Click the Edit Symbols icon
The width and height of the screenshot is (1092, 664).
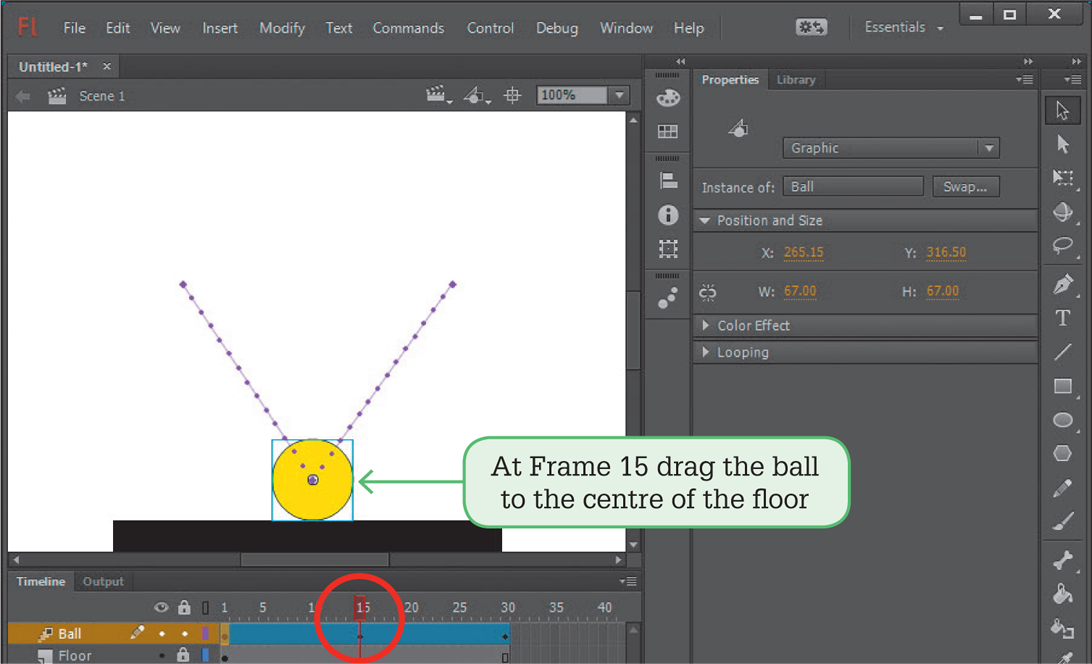coord(477,95)
